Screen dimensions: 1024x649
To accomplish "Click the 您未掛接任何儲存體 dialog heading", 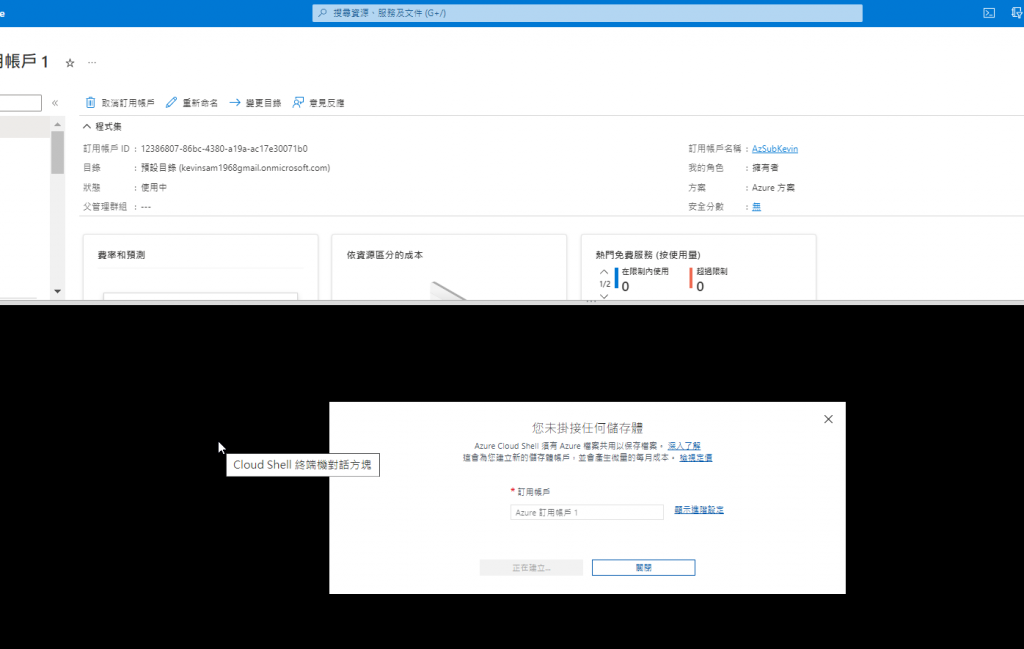I will (587, 428).
